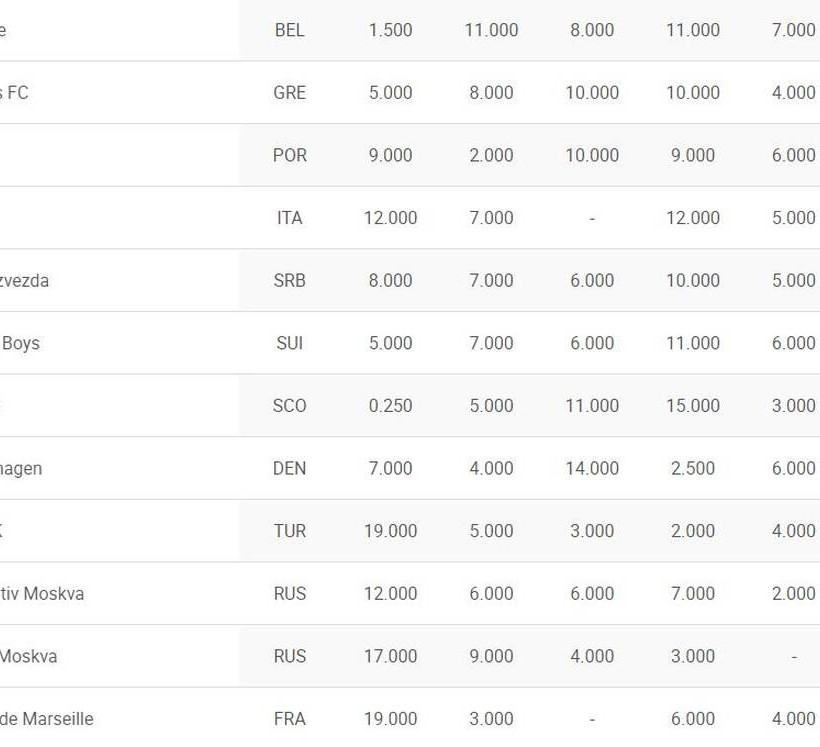
Task: Open the team name ending in 'Boys'
Action: point(20,343)
